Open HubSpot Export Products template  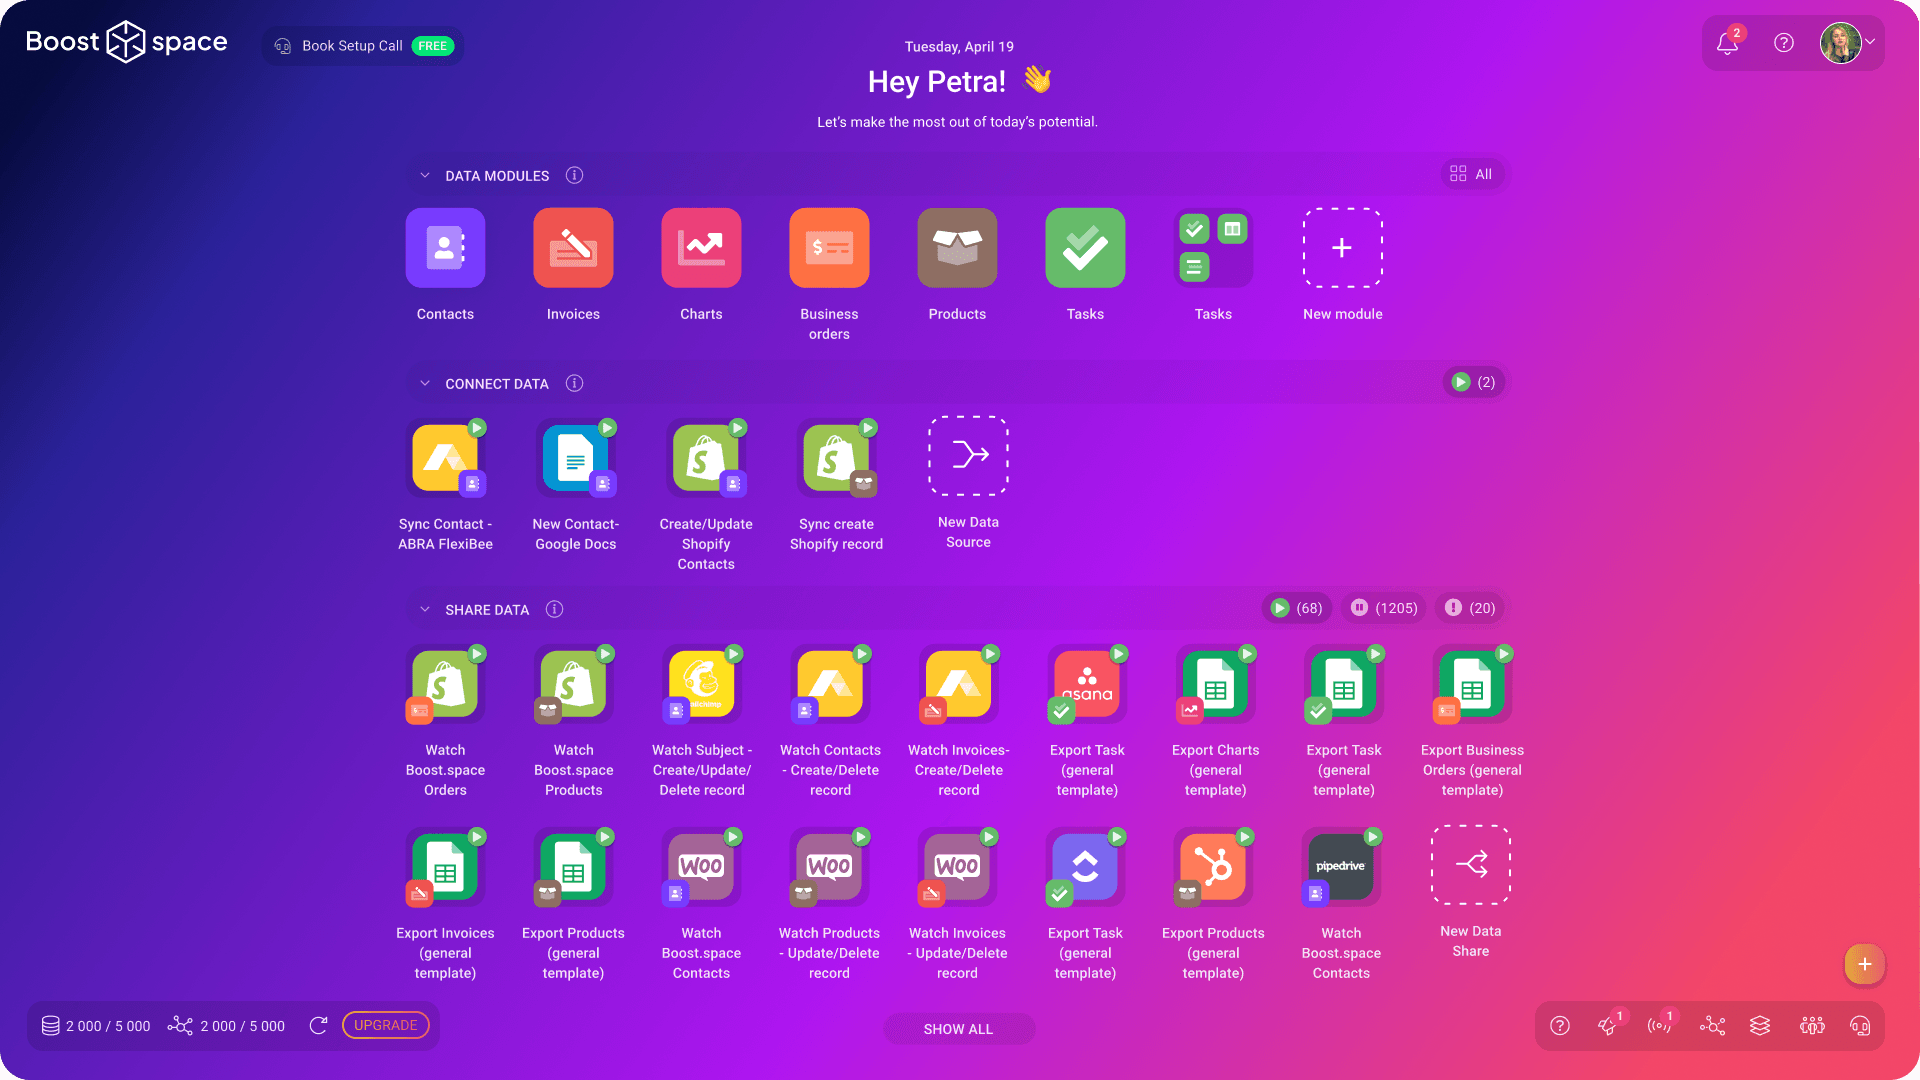[x=1213, y=867]
